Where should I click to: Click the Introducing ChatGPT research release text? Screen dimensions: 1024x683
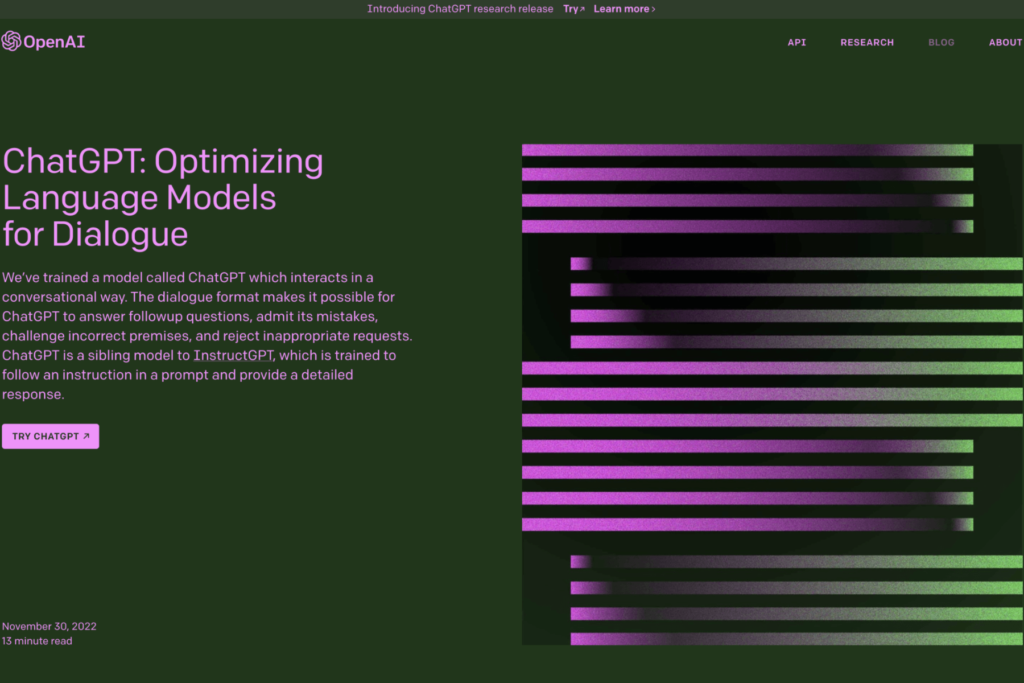click(x=460, y=9)
